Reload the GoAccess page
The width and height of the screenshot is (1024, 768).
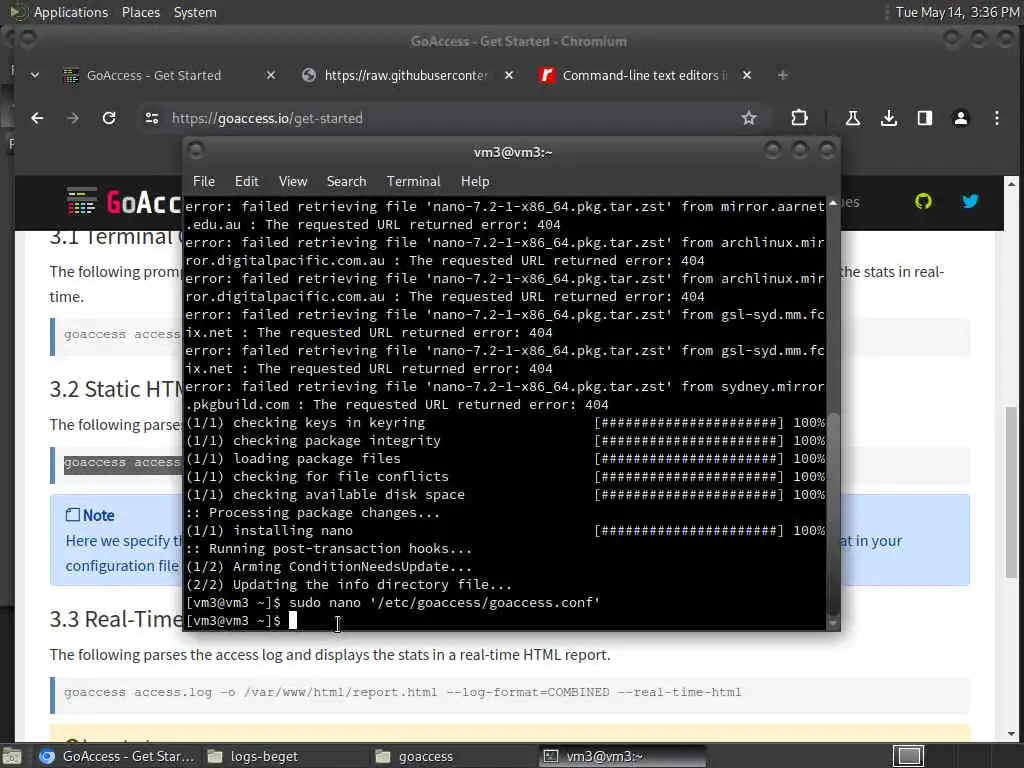click(109, 118)
